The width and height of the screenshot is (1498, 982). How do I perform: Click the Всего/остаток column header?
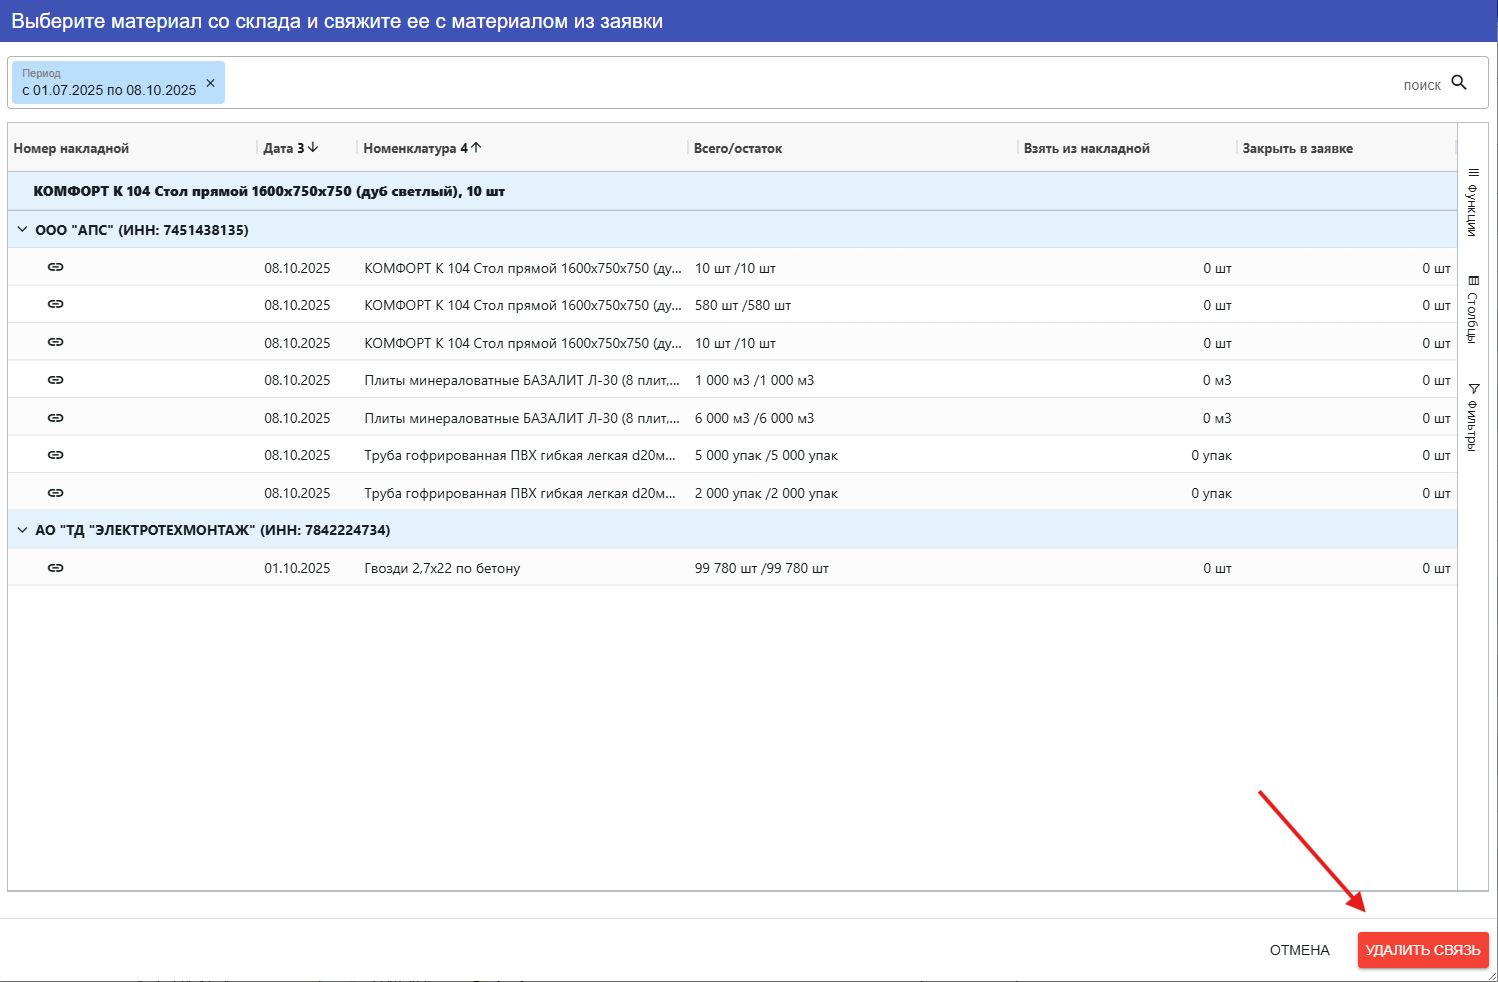[738, 148]
